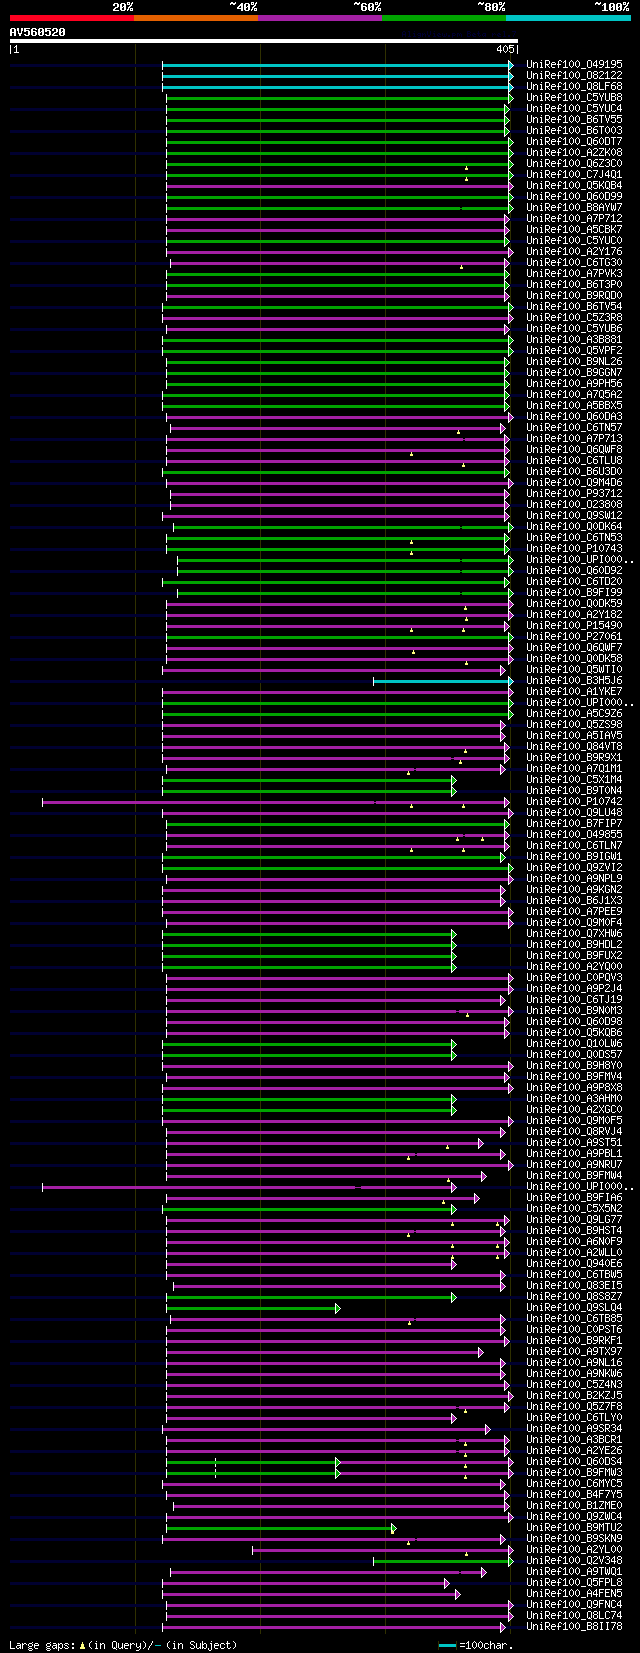640x1653 pixels.
Task: Select the UniRef100_B9RQD0 label
Action: pyautogui.click(x=574, y=296)
